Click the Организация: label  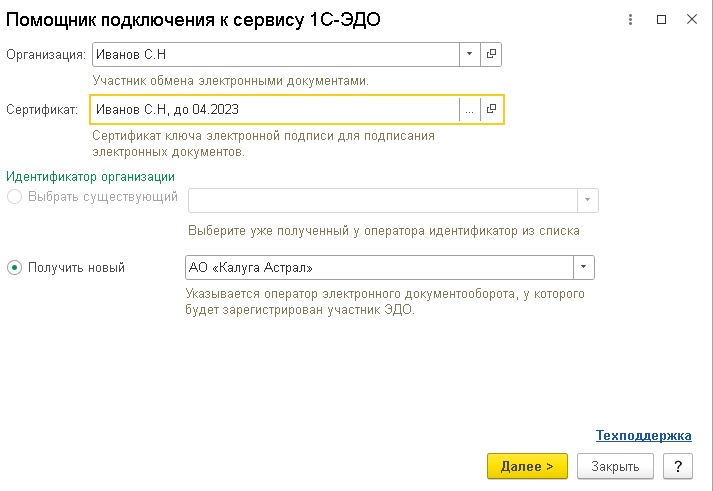coord(46,55)
